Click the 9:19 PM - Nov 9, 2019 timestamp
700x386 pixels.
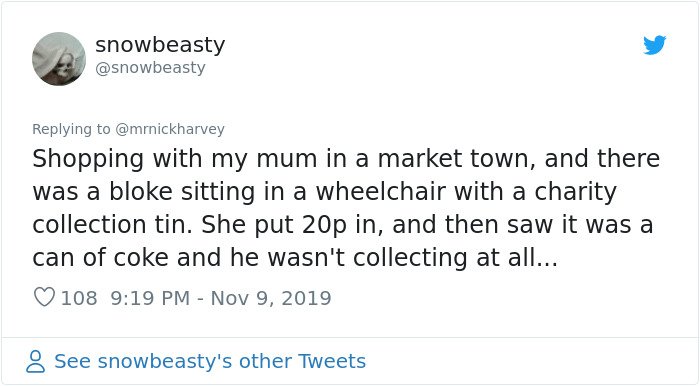point(221,298)
